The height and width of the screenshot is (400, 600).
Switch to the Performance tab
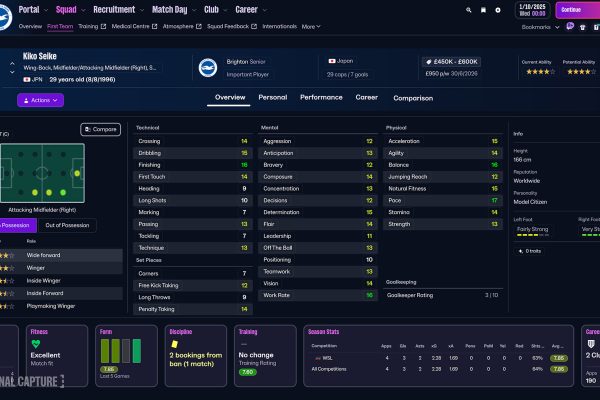[x=321, y=97]
